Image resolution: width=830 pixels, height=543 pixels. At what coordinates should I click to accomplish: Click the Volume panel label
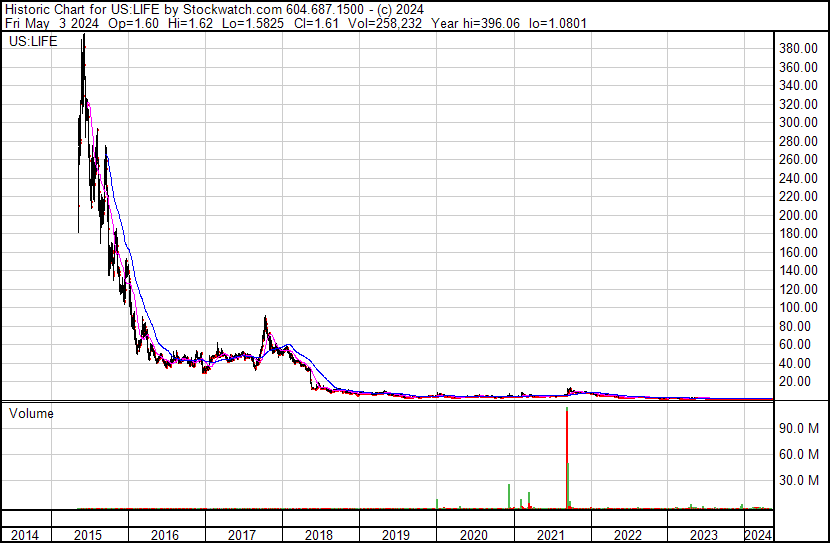coord(31,413)
